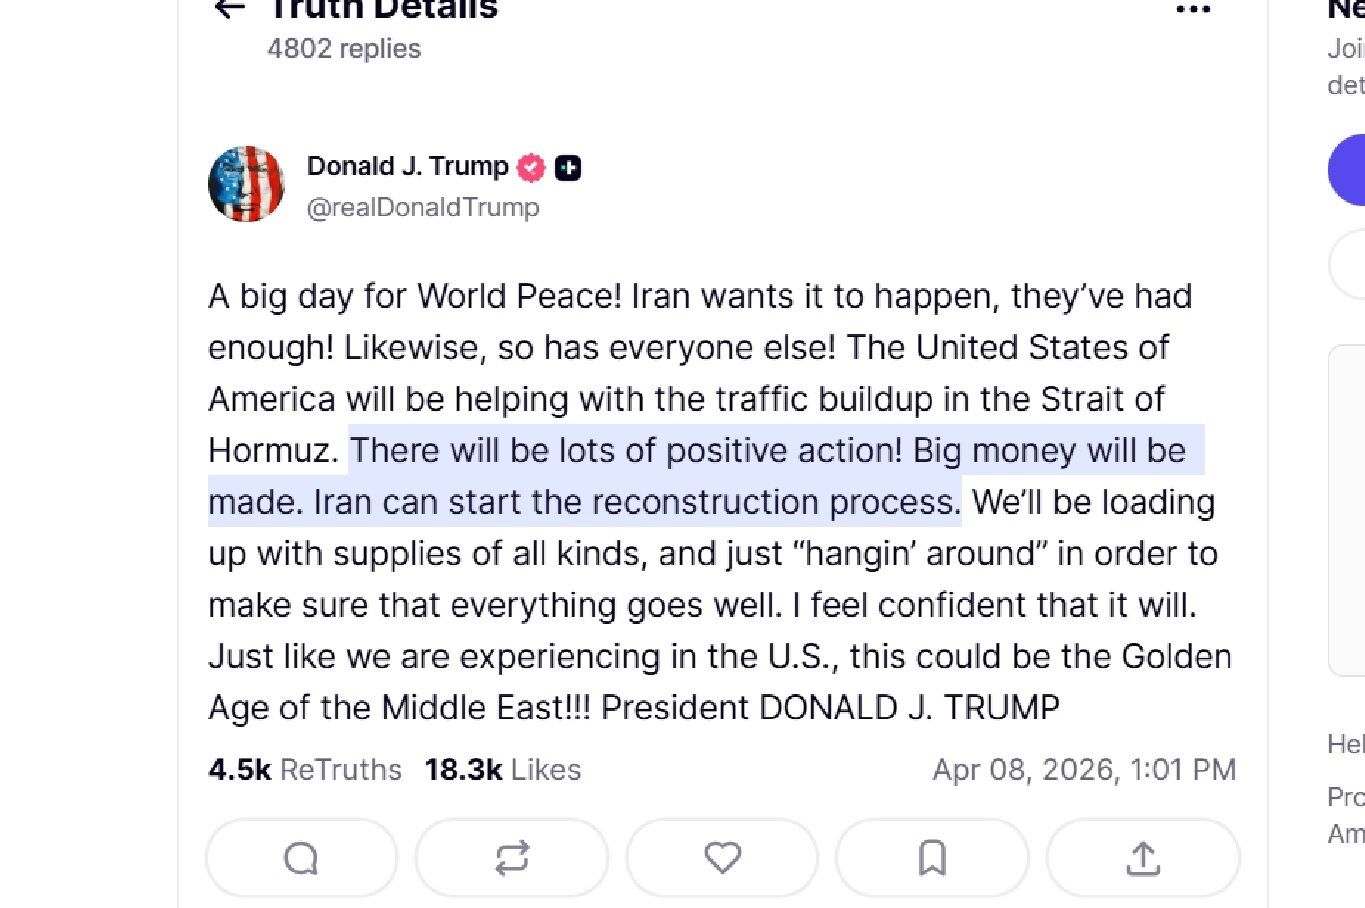Share the post using the upload icon
Viewport: 1365px width, 908px height.
(1143, 858)
